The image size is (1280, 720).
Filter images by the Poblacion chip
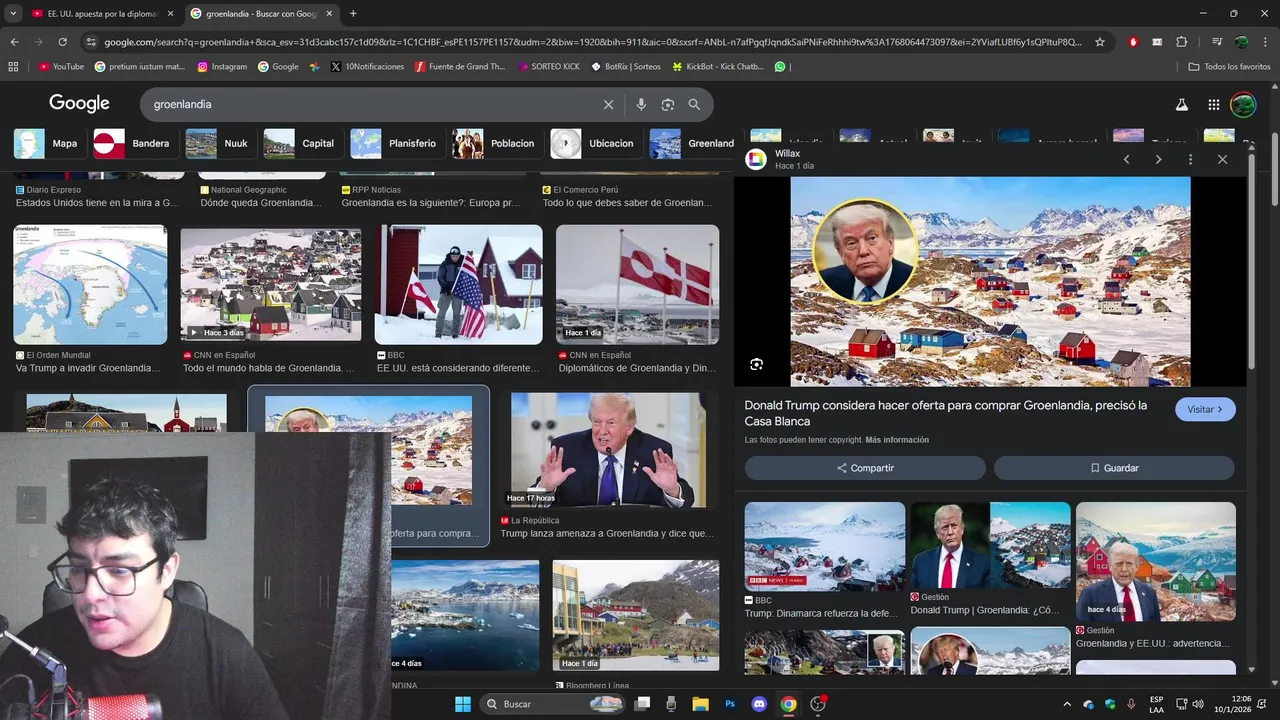[496, 143]
